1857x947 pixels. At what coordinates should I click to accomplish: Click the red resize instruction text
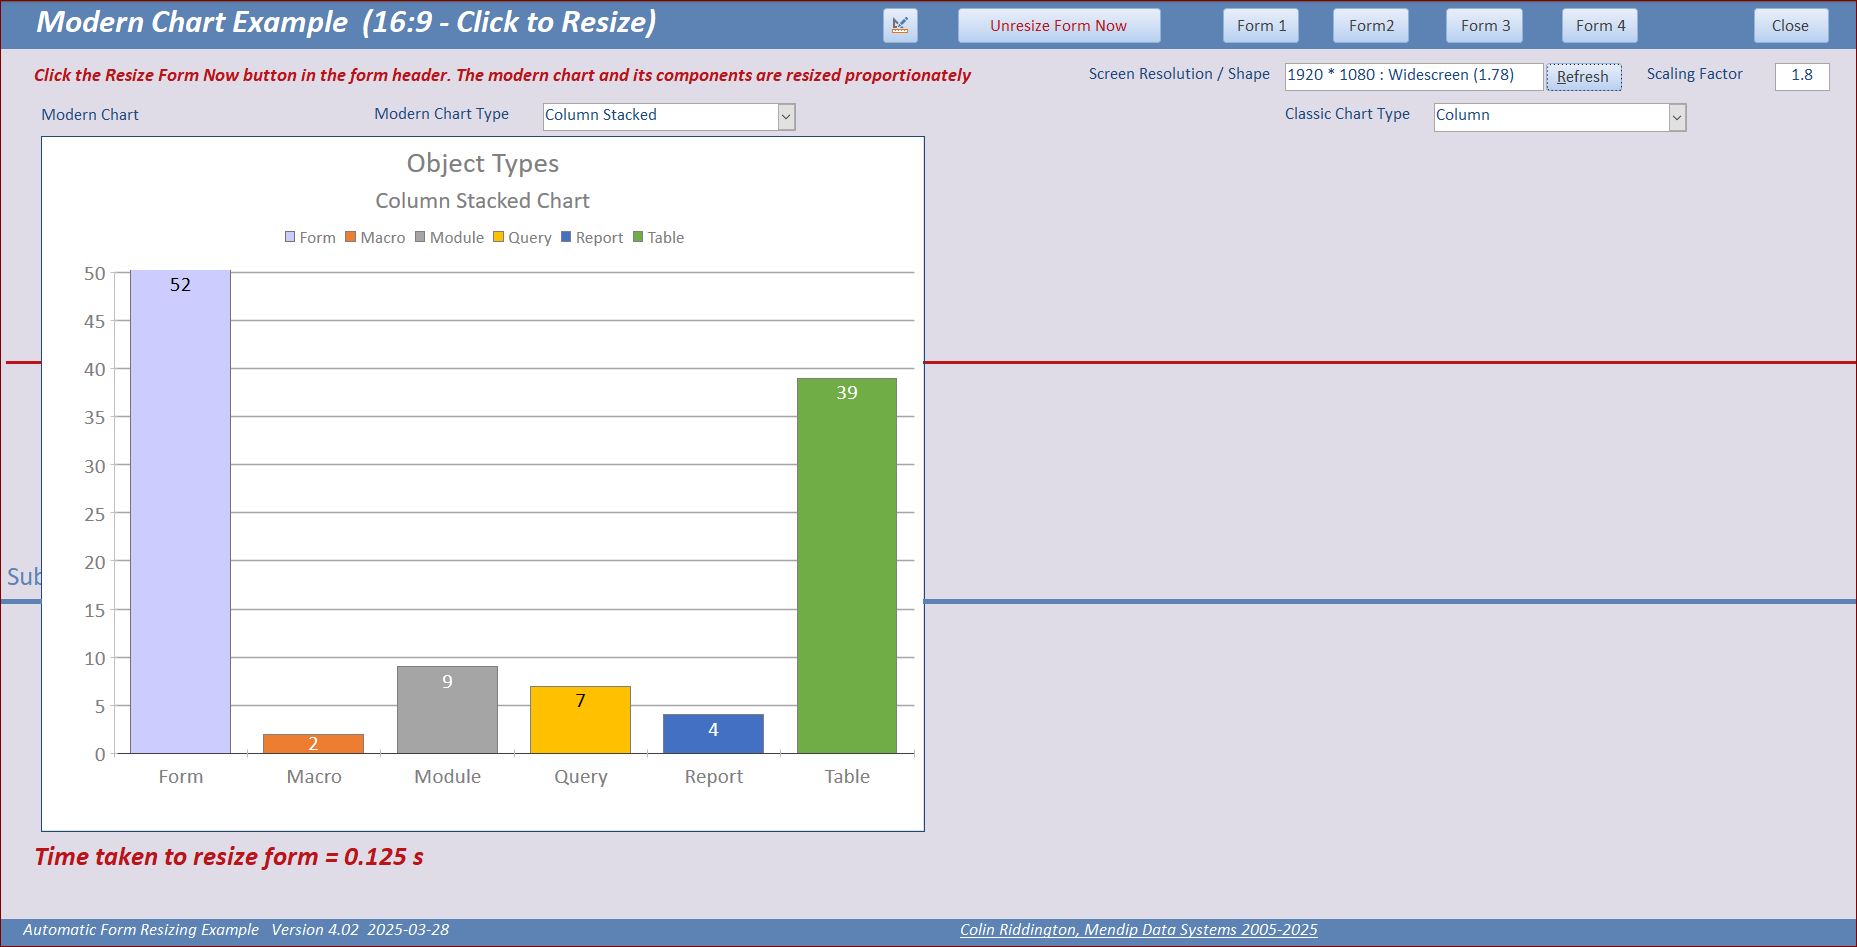[502, 75]
